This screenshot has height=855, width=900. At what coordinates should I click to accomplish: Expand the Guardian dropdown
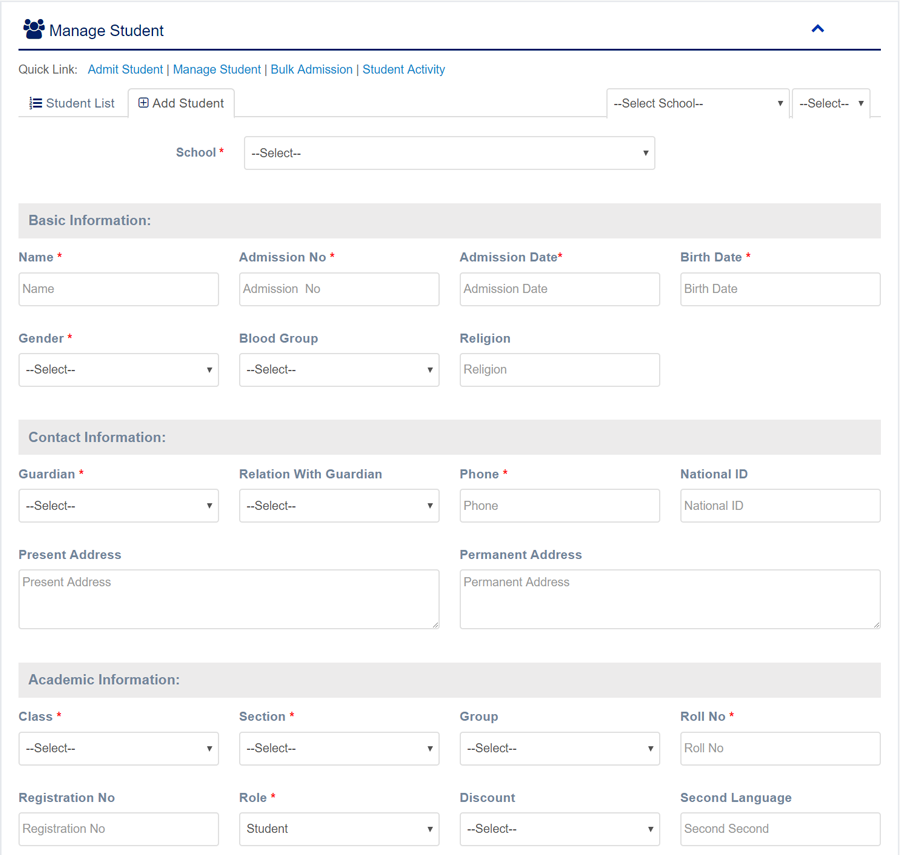click(x=118, y=506)
